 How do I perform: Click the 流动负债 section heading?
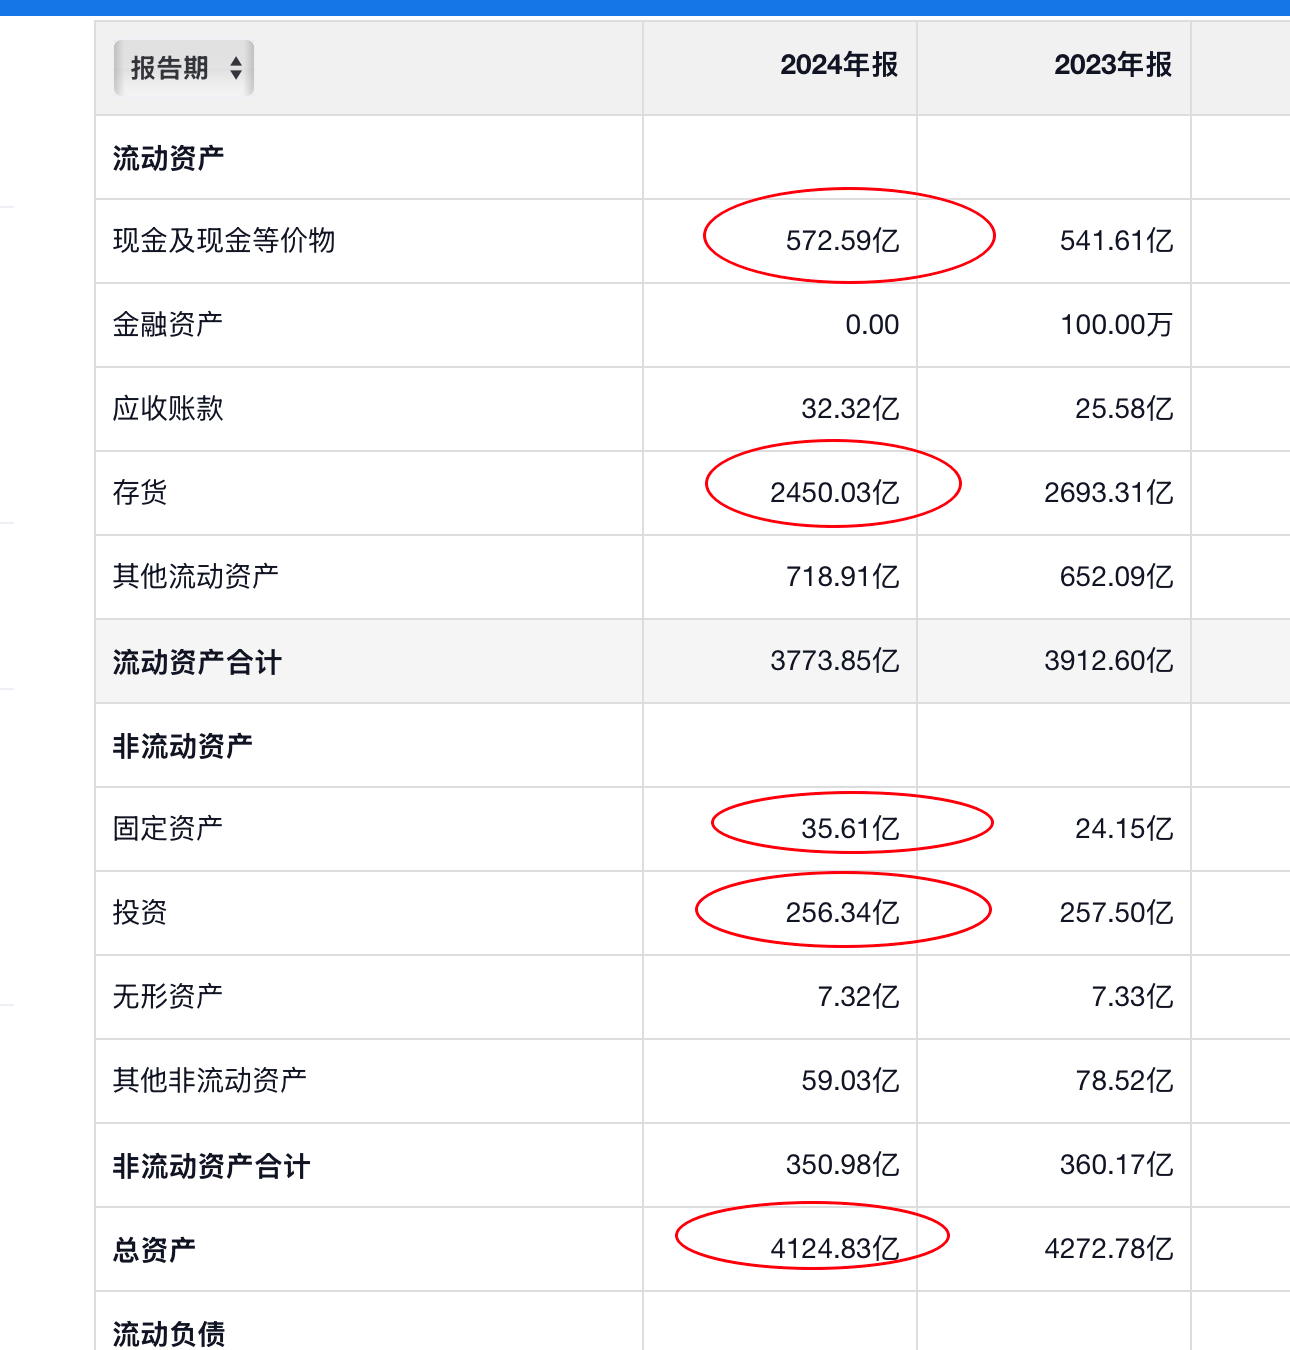pos(169,1334)
